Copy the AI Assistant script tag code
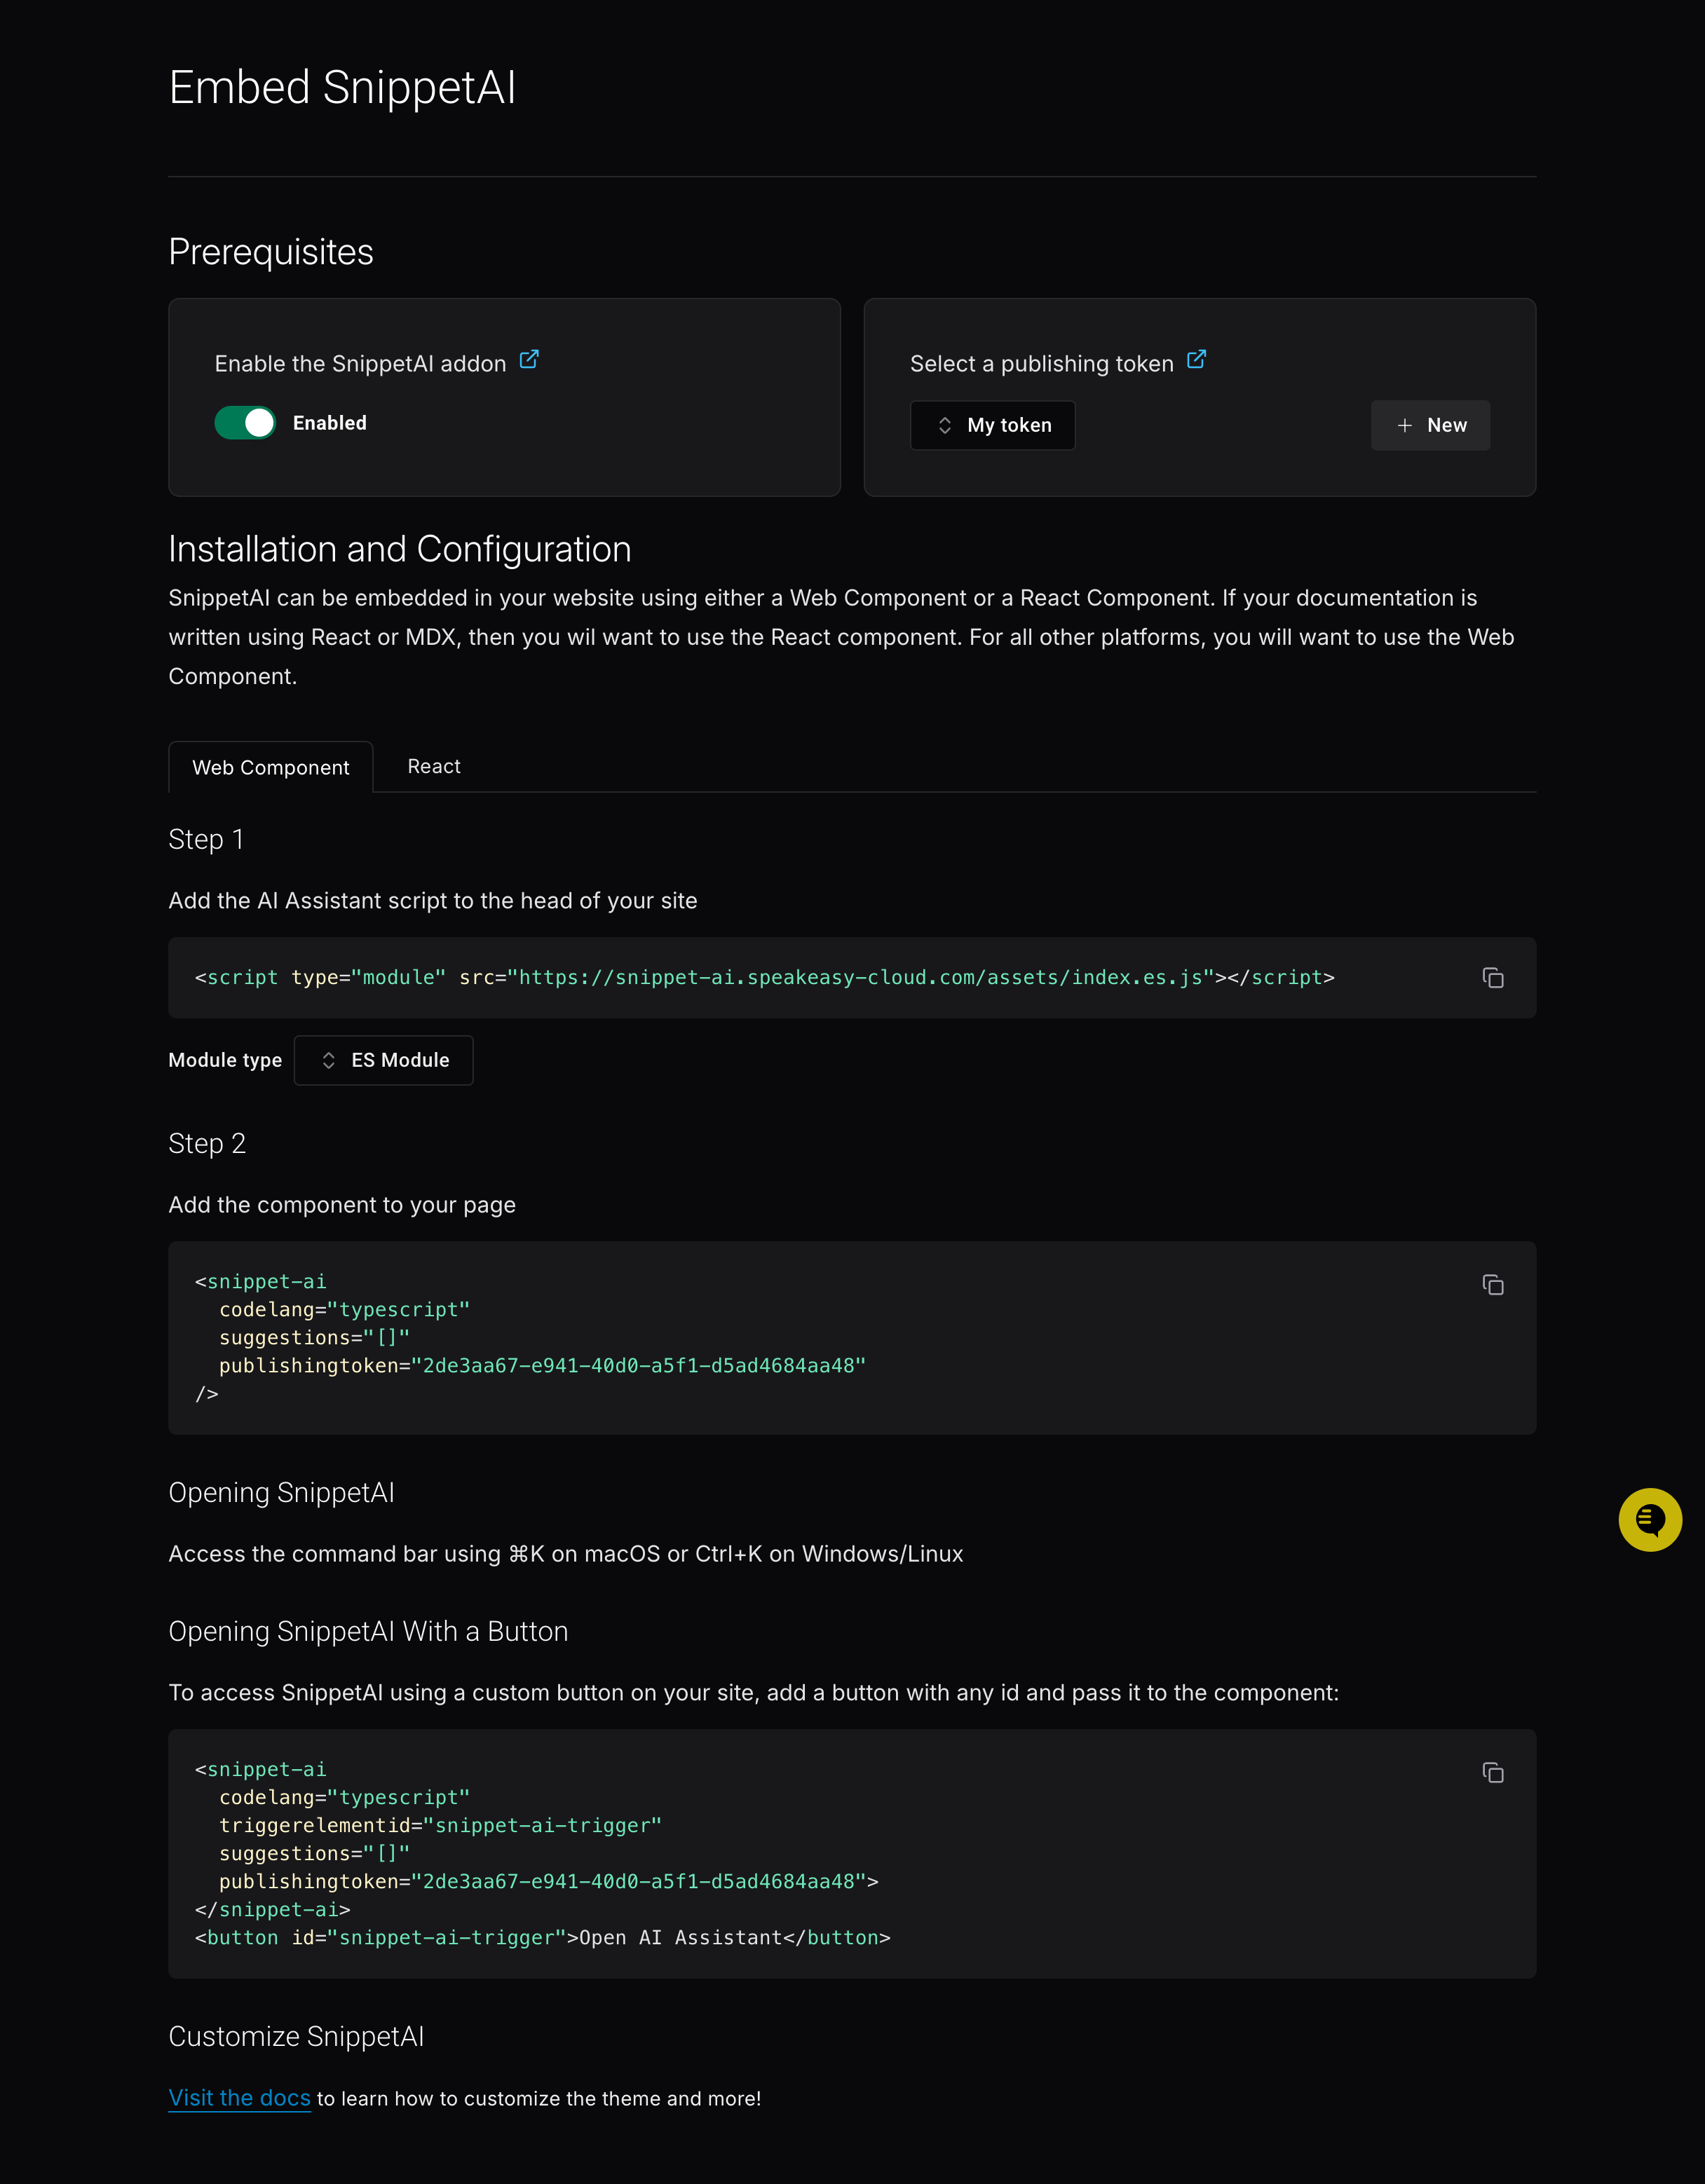 tap(1494, 978)
